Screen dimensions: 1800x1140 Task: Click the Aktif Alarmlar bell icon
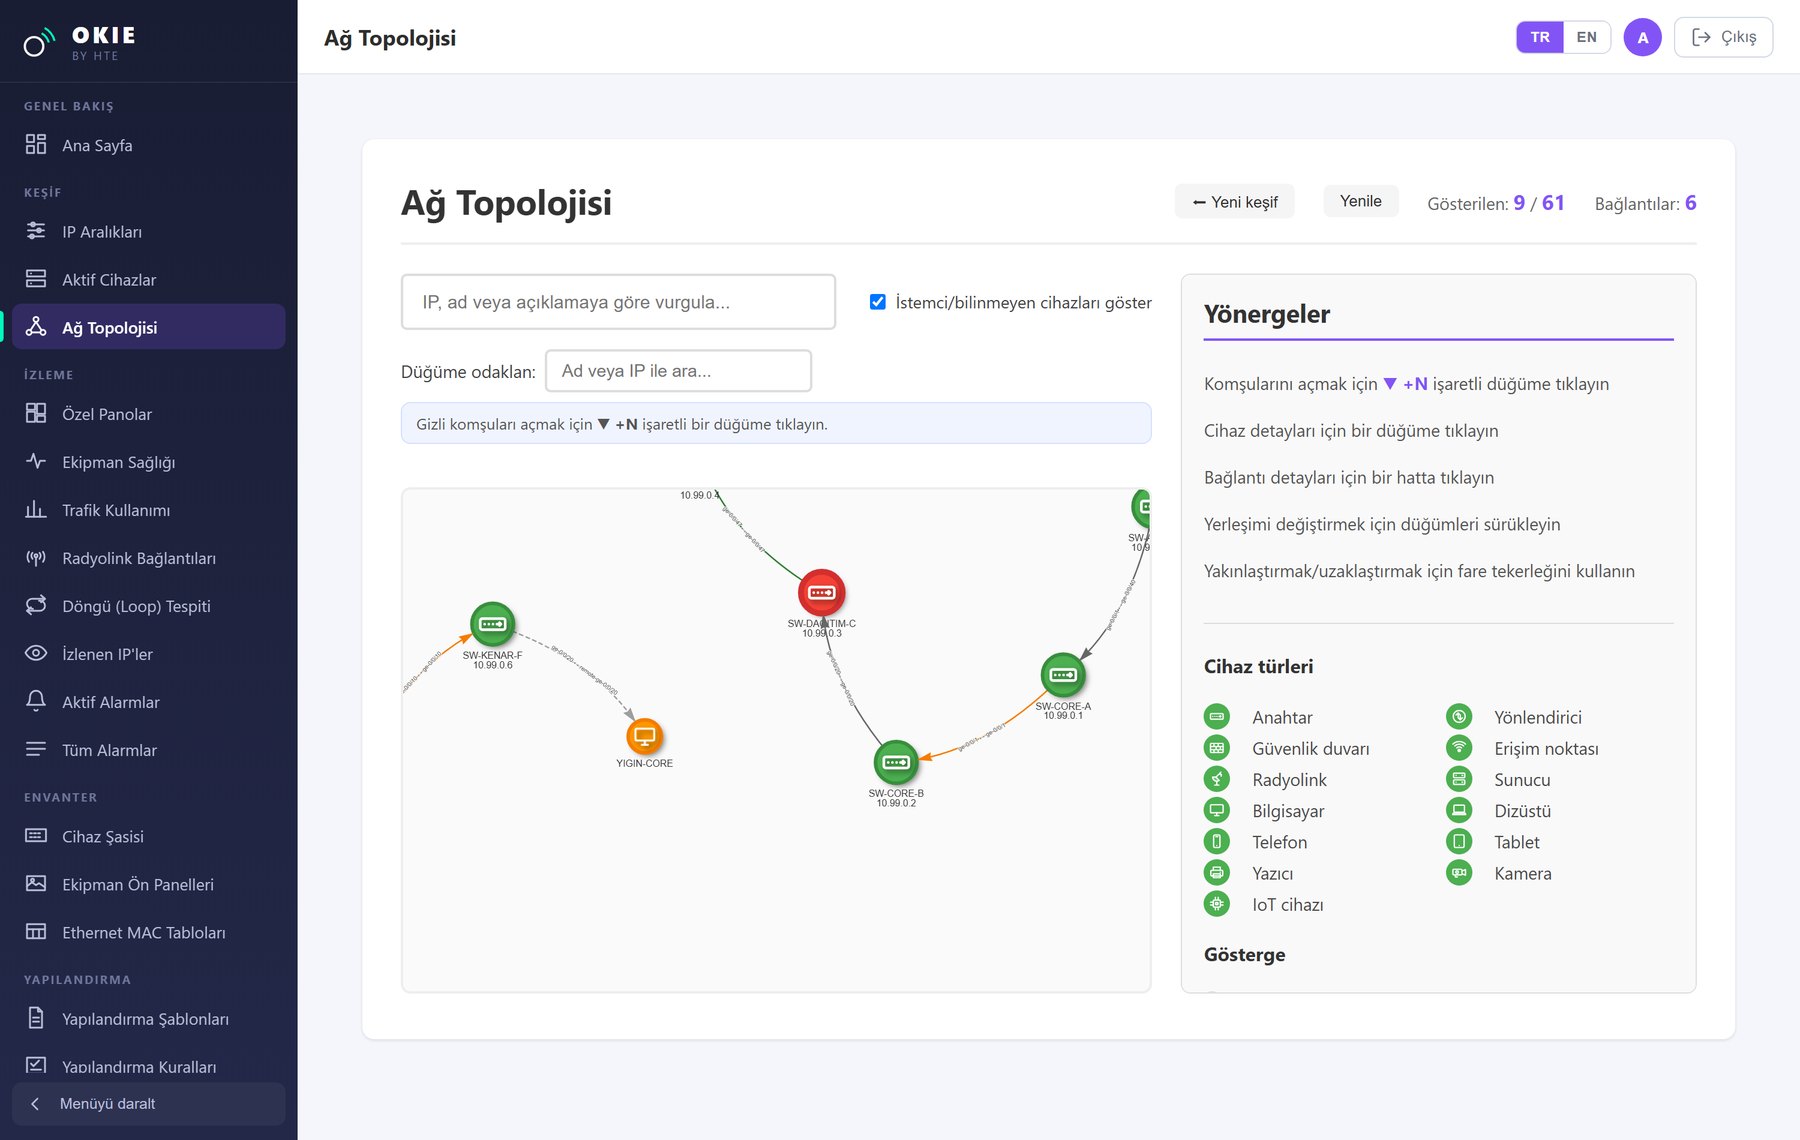tap(36, 701)
